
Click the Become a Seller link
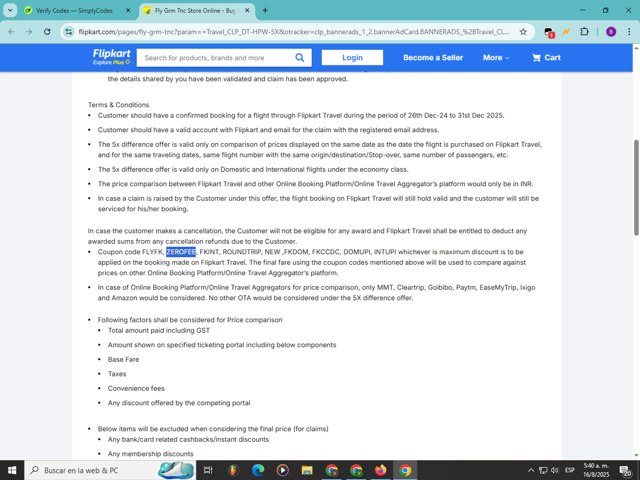point(433,58)
